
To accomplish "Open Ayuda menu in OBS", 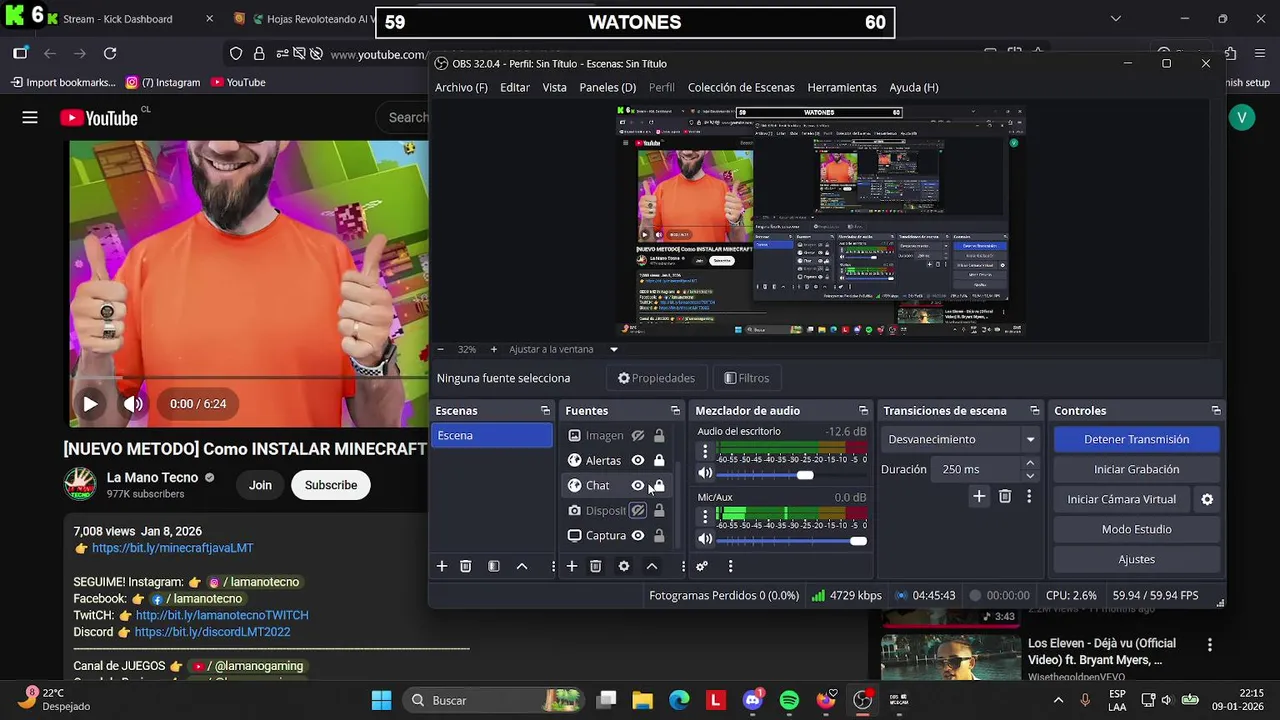I will tap(914, 87).
